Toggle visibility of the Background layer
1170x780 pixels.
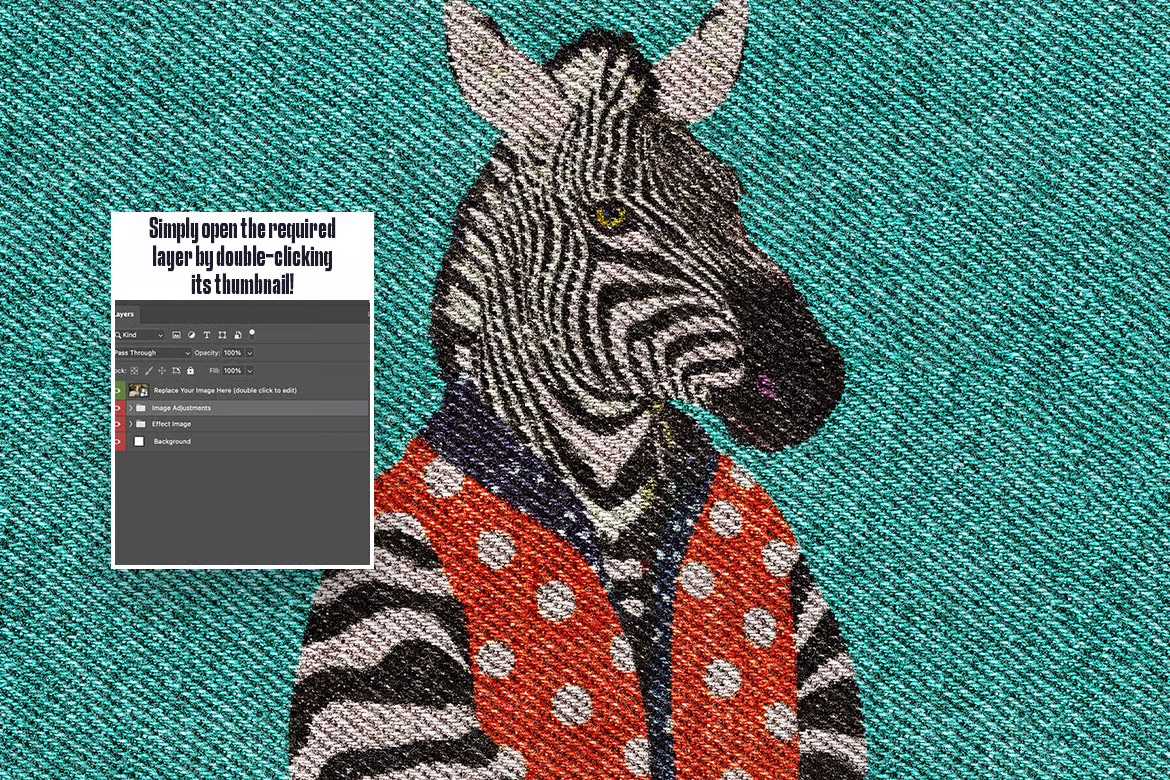click(x=116, y=441)
